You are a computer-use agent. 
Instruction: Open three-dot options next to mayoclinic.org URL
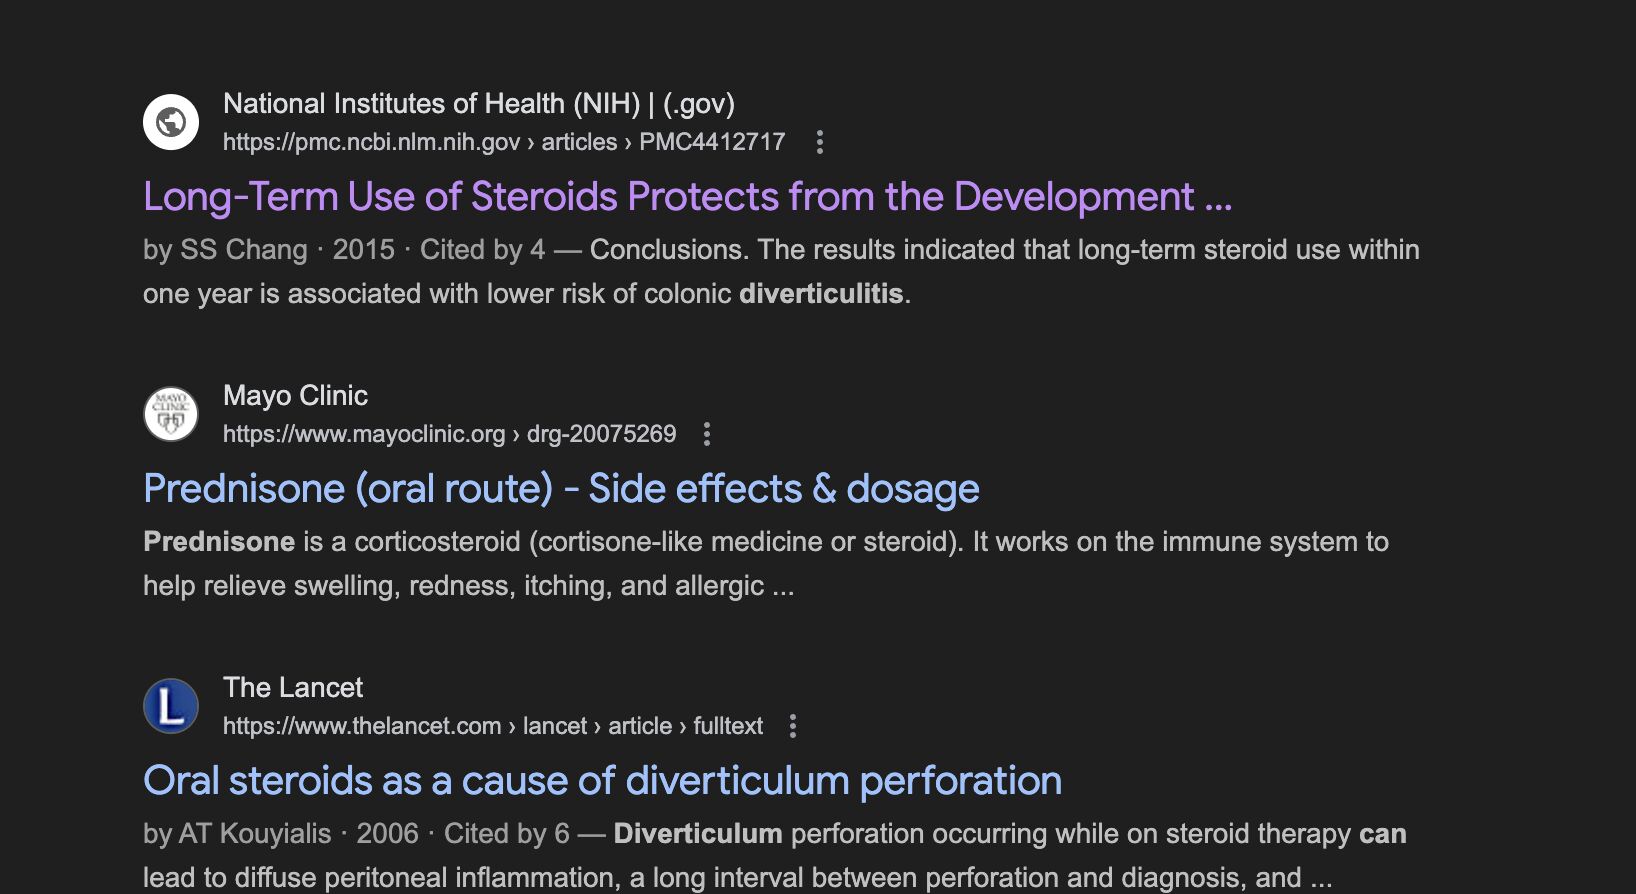coord(707,434)
